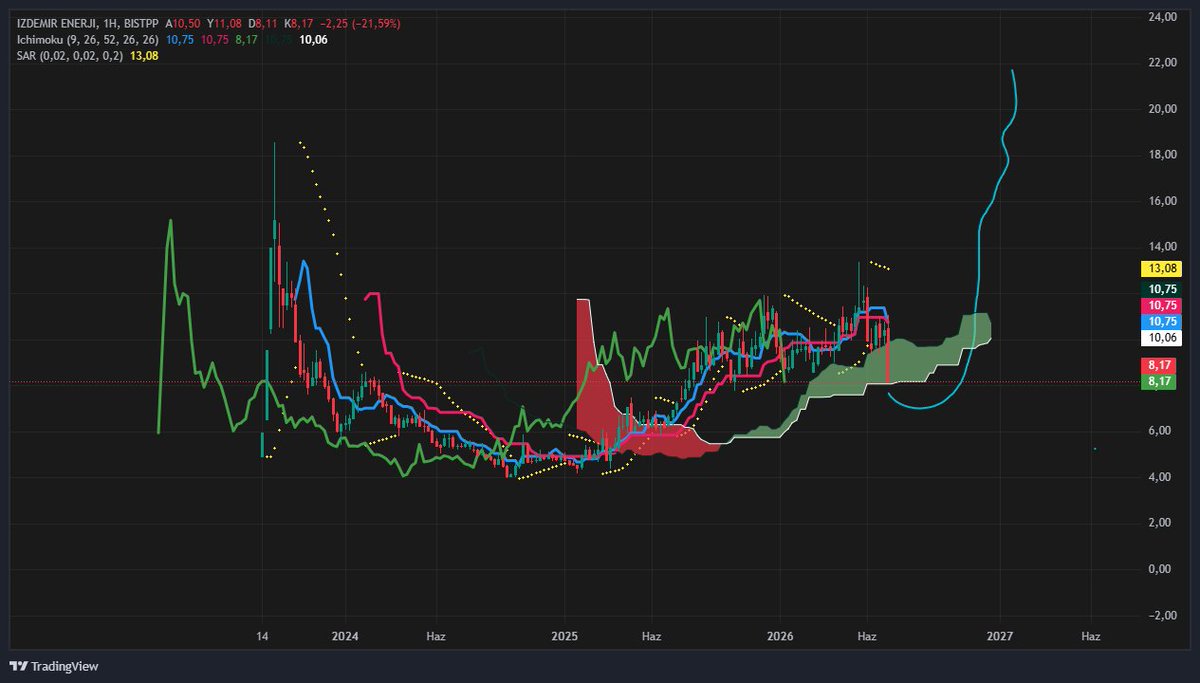Click the 0,00 price axis label

(1161, 569)
